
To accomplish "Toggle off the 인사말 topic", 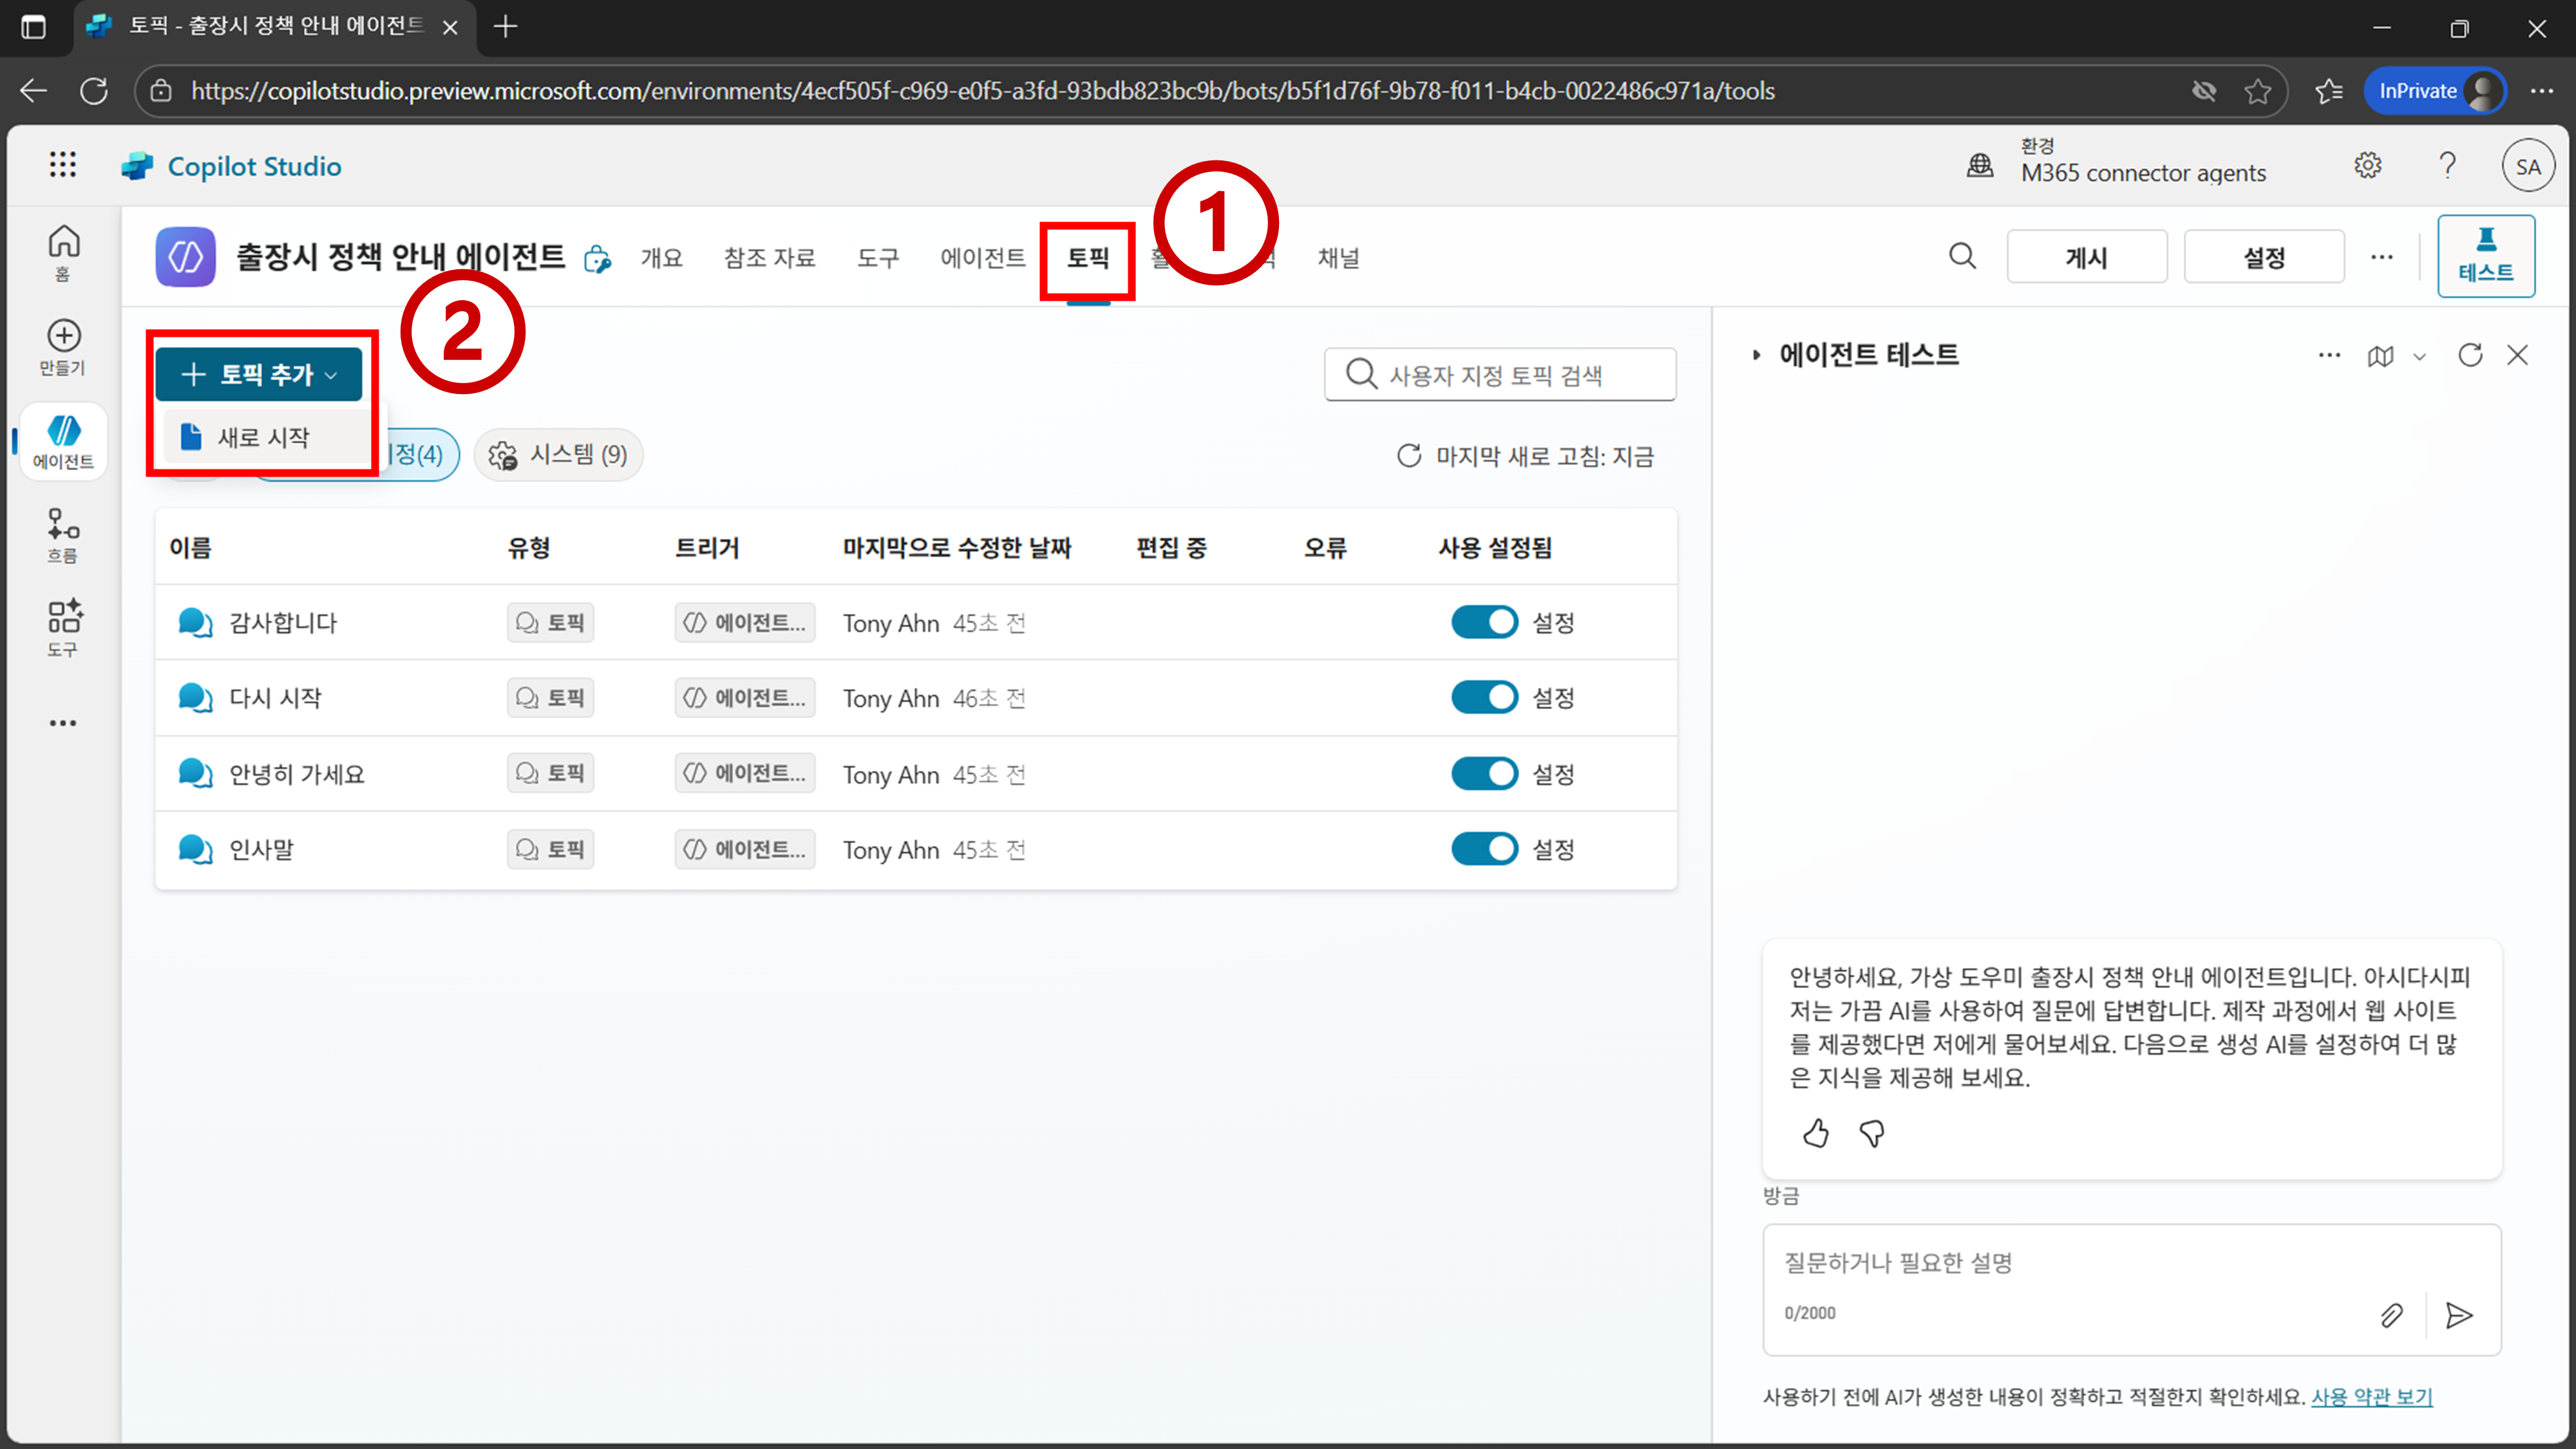I will pyautogui.click(x=1484, y=849).
